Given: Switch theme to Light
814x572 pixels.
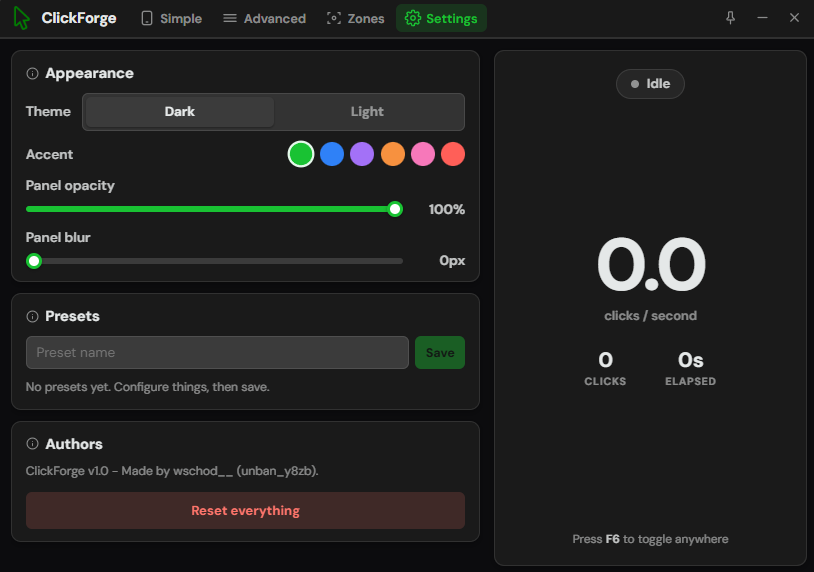Looking at the screenshot, I should [367, 112].
